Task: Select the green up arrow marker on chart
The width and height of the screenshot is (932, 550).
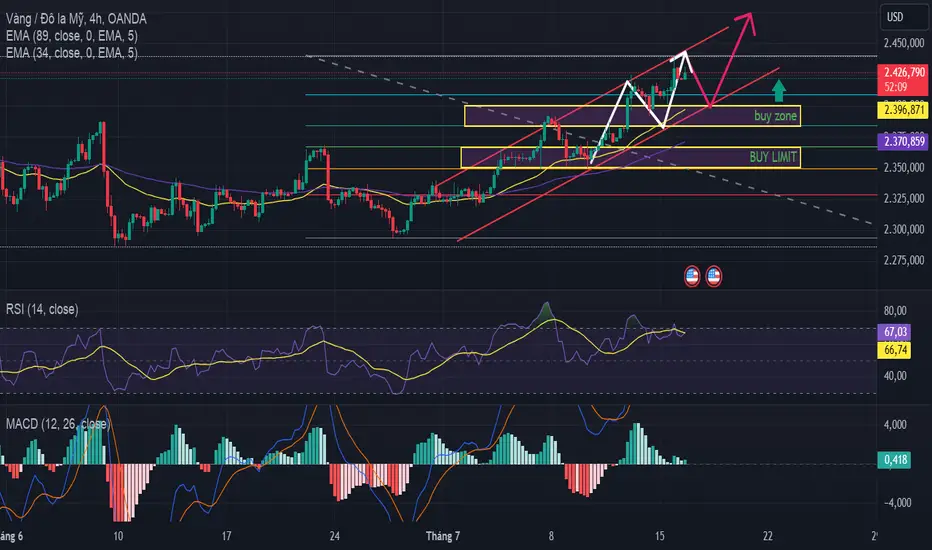Action: (x=779, y=90)
